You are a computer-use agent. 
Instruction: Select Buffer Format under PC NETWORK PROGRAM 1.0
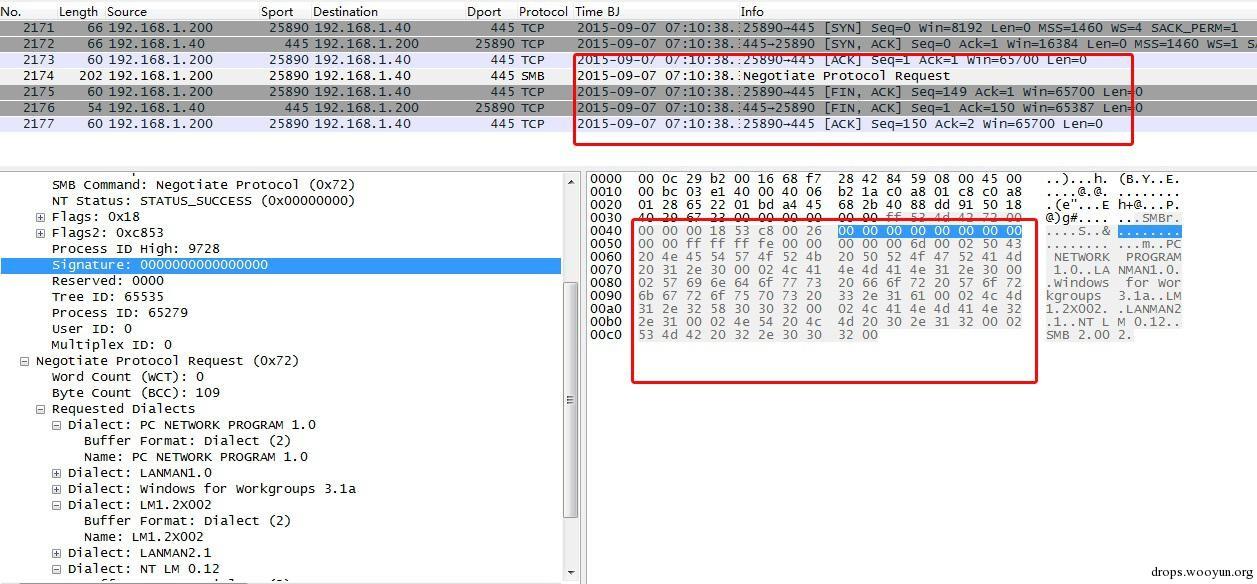(x=187, y=441)
